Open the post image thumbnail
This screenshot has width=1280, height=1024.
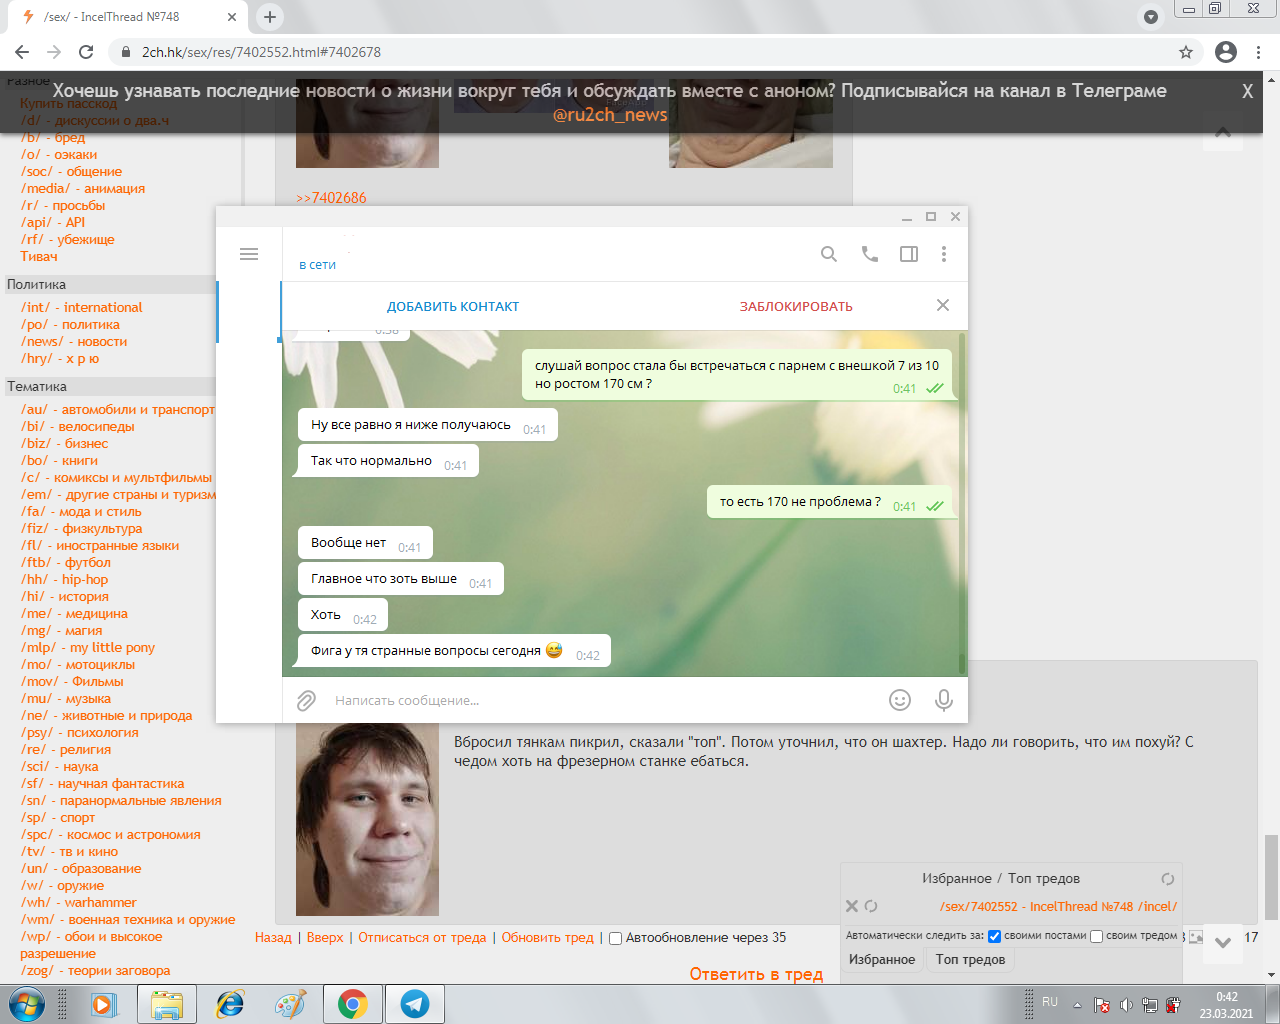pyautogui.click(x=367, y=819)
